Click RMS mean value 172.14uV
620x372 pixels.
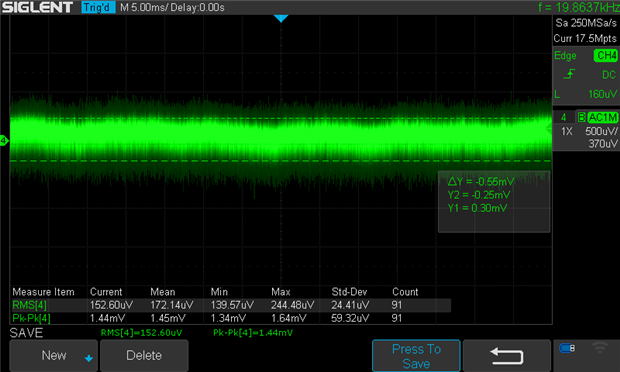[x=172, y=305]
